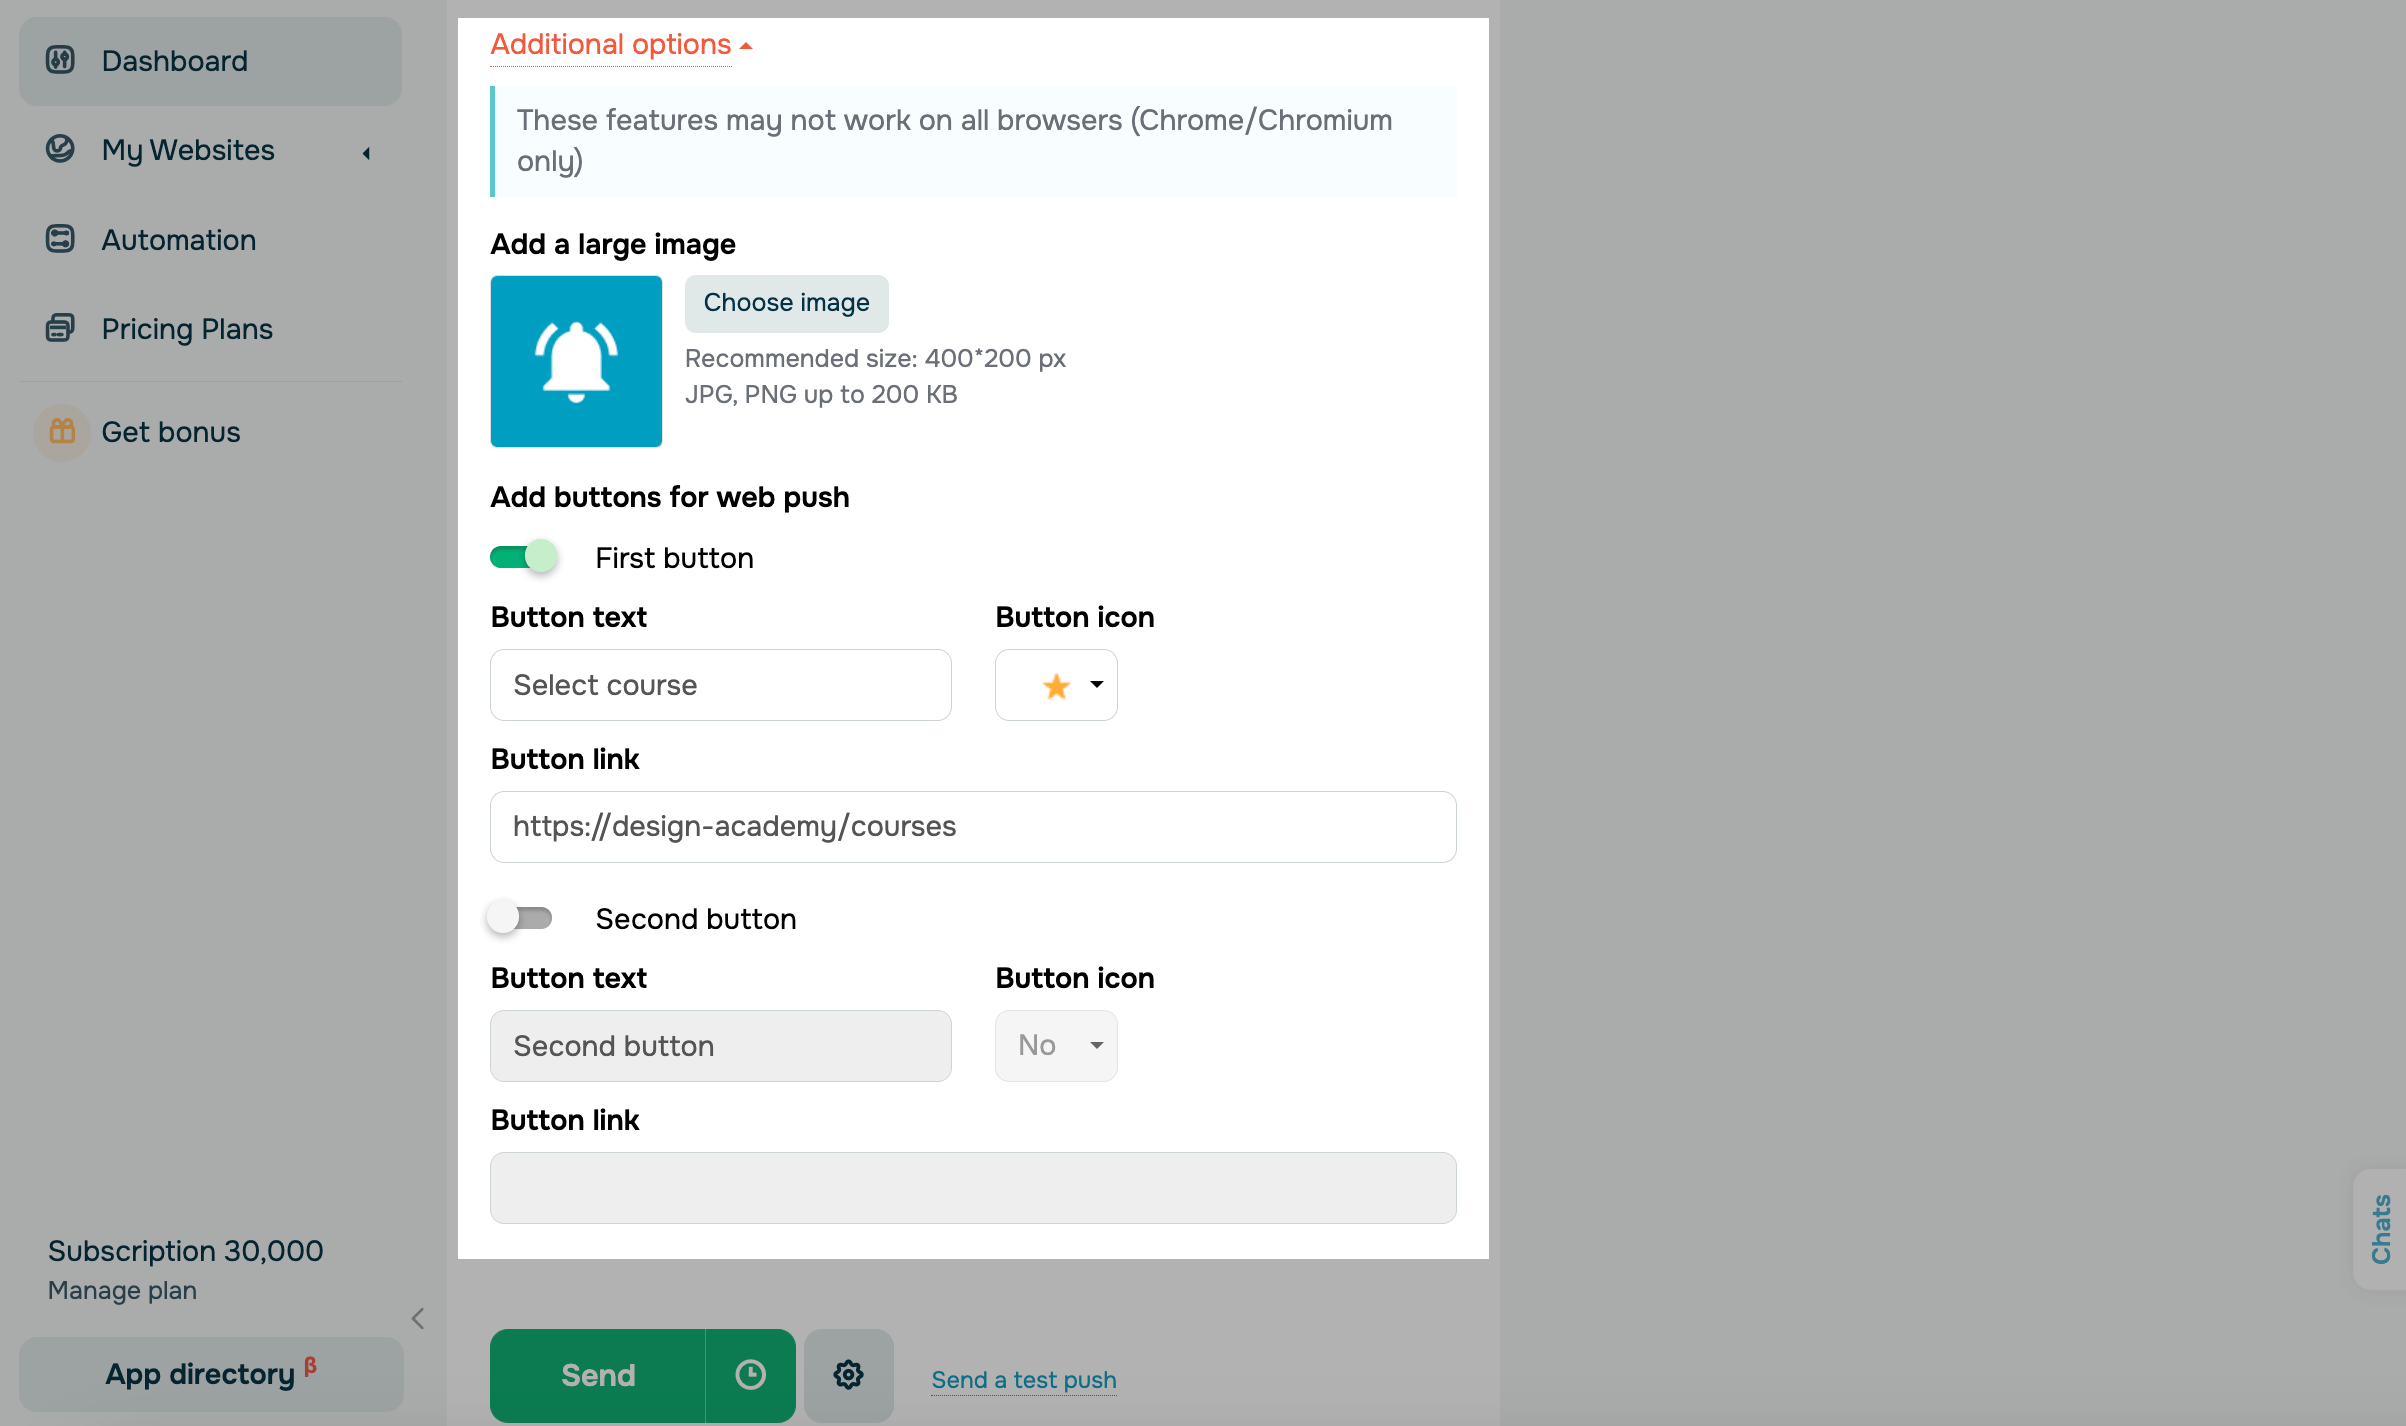Image resolution: width=2406 pixels, height=1426 pixels.
Task: Open the second Button icon 'No' dropdown
Action: coord(1056,1046)
